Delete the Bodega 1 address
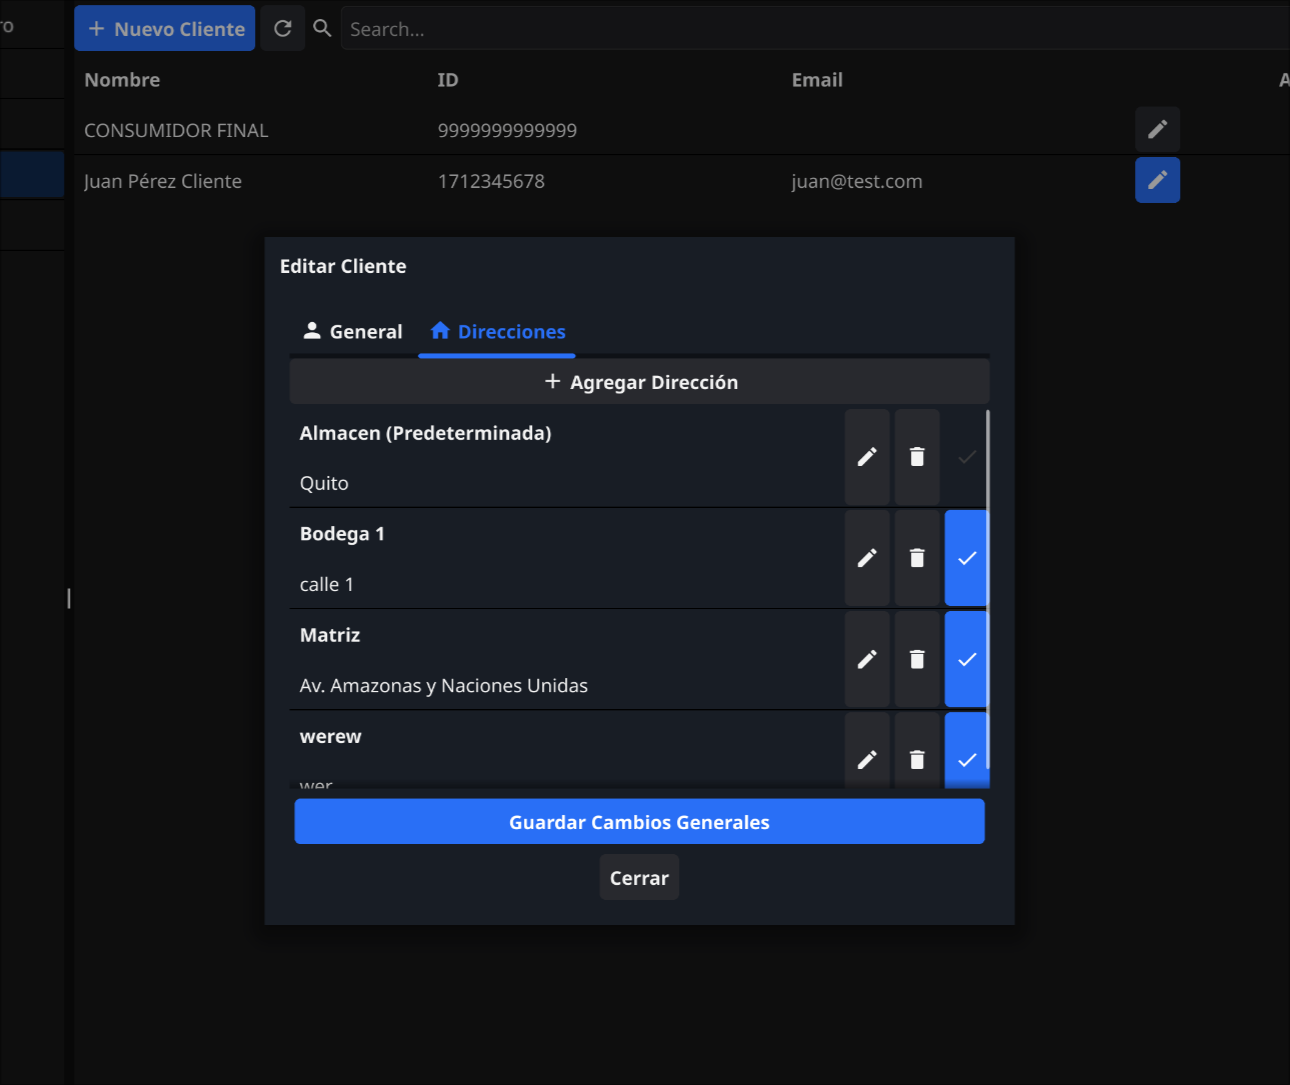Viewport: 1290px width, 1085px height. pos(917,558)
